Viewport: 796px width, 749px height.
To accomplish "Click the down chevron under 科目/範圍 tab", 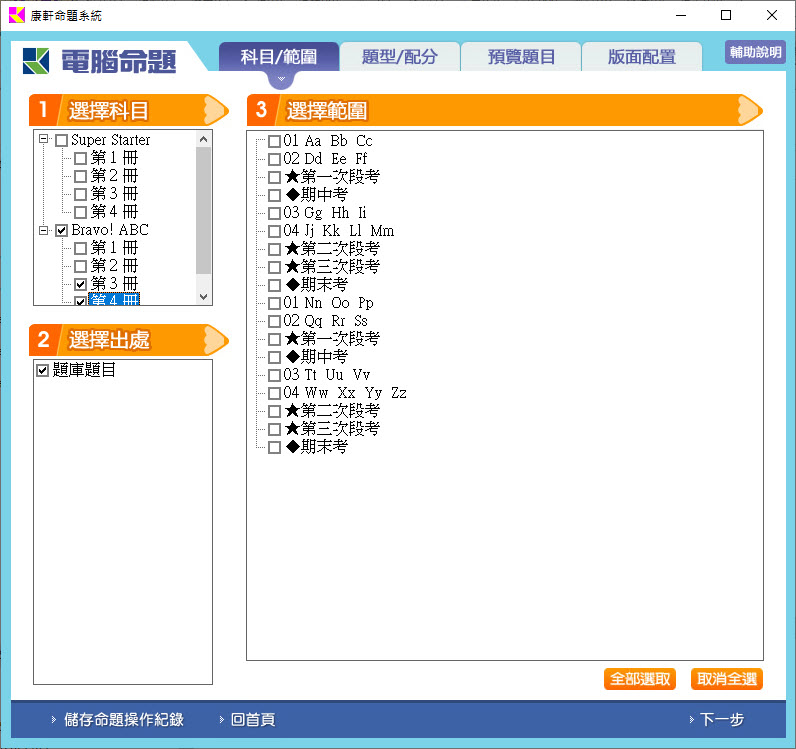I will (x=281, y=78).
